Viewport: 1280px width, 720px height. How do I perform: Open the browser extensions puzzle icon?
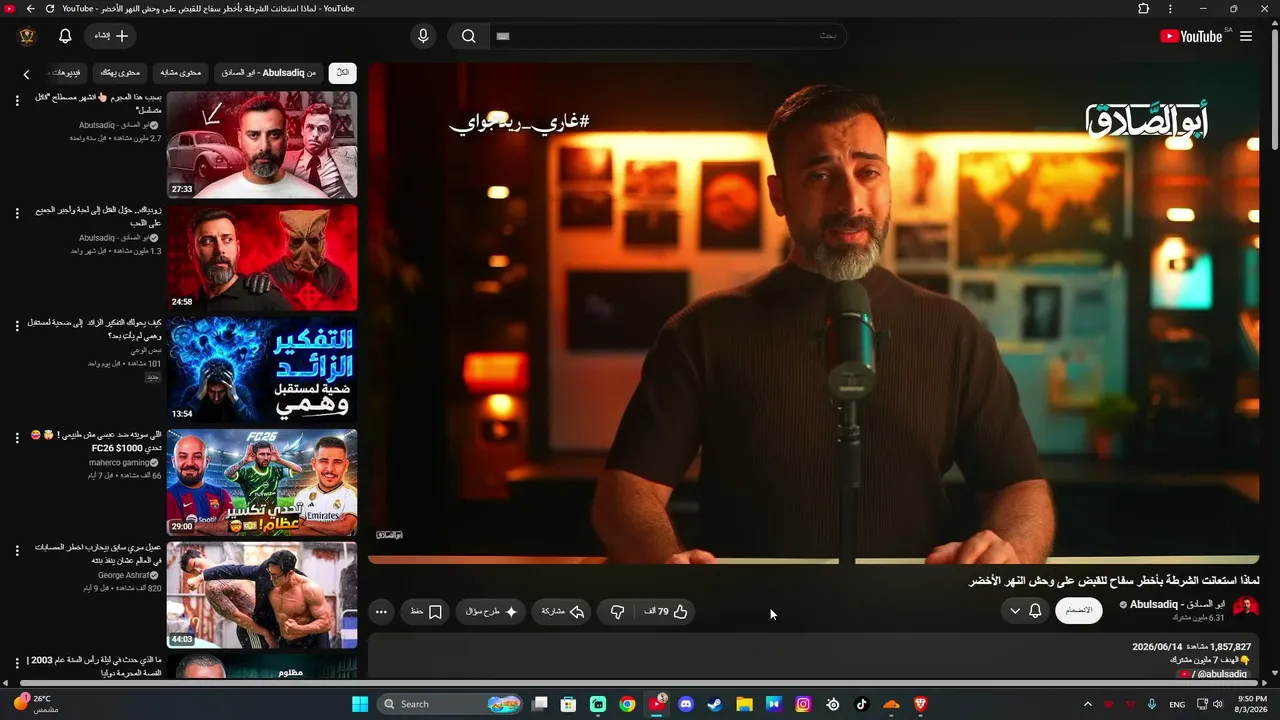1144,8
